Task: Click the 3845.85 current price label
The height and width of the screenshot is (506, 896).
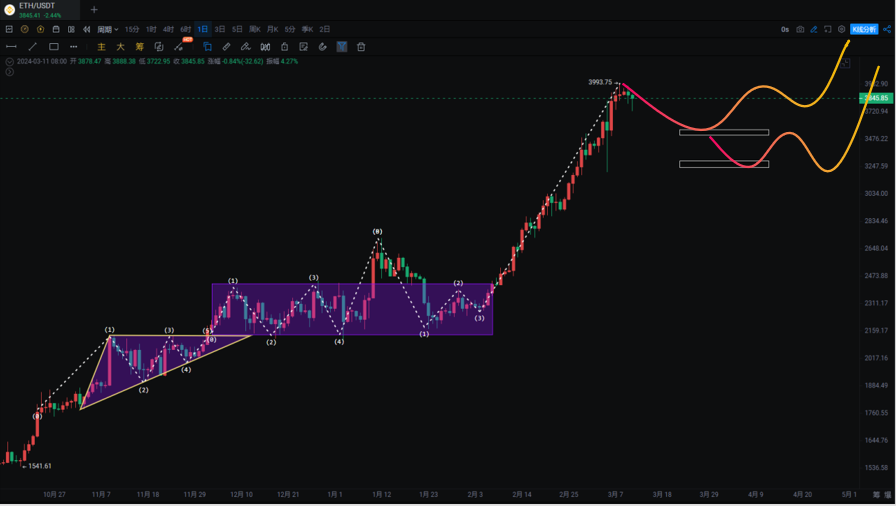Action: [x=876, y=98]
